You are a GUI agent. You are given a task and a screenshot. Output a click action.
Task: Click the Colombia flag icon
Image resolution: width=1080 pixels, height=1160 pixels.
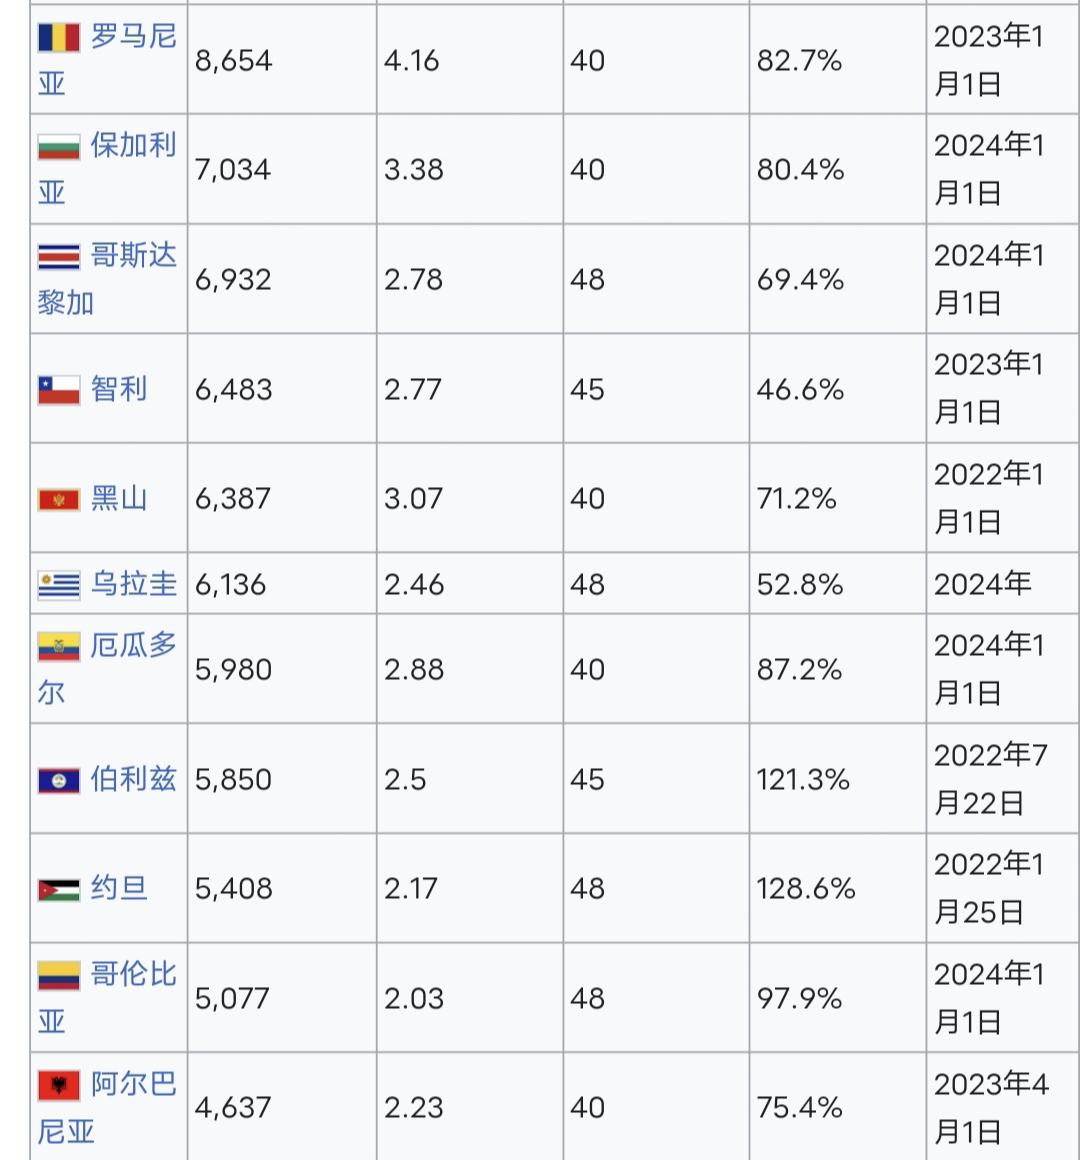pyautogui.click(x=59, y=975)
